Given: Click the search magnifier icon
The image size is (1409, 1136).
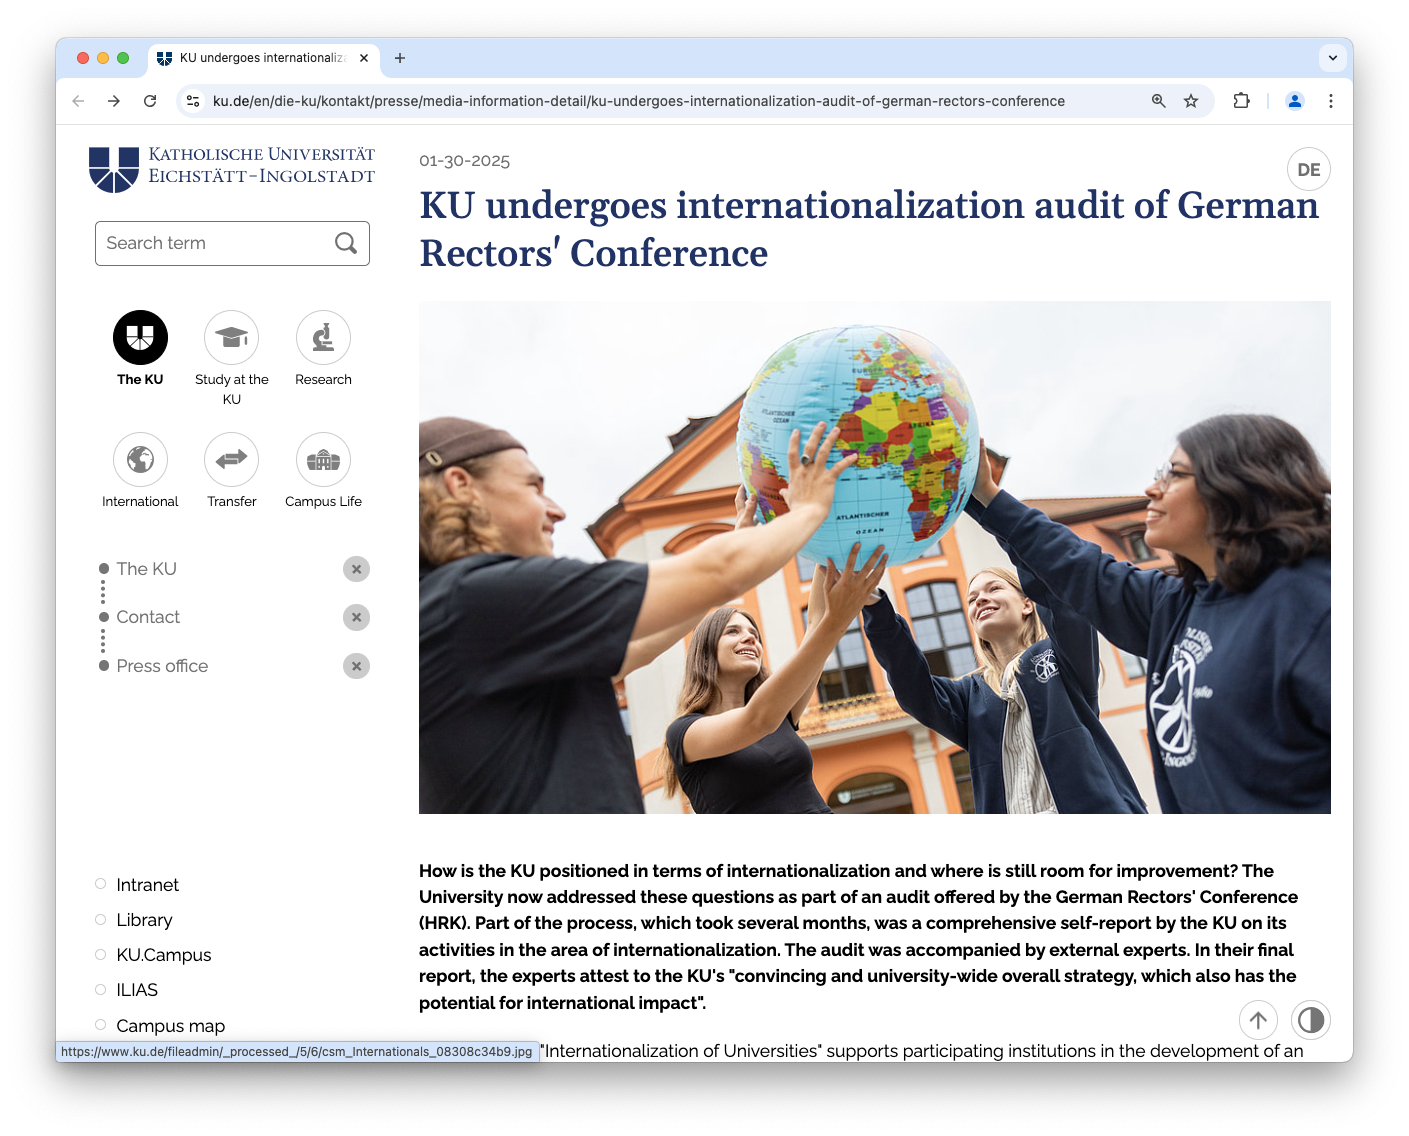Looking at the screenshot, I should 346,243.
